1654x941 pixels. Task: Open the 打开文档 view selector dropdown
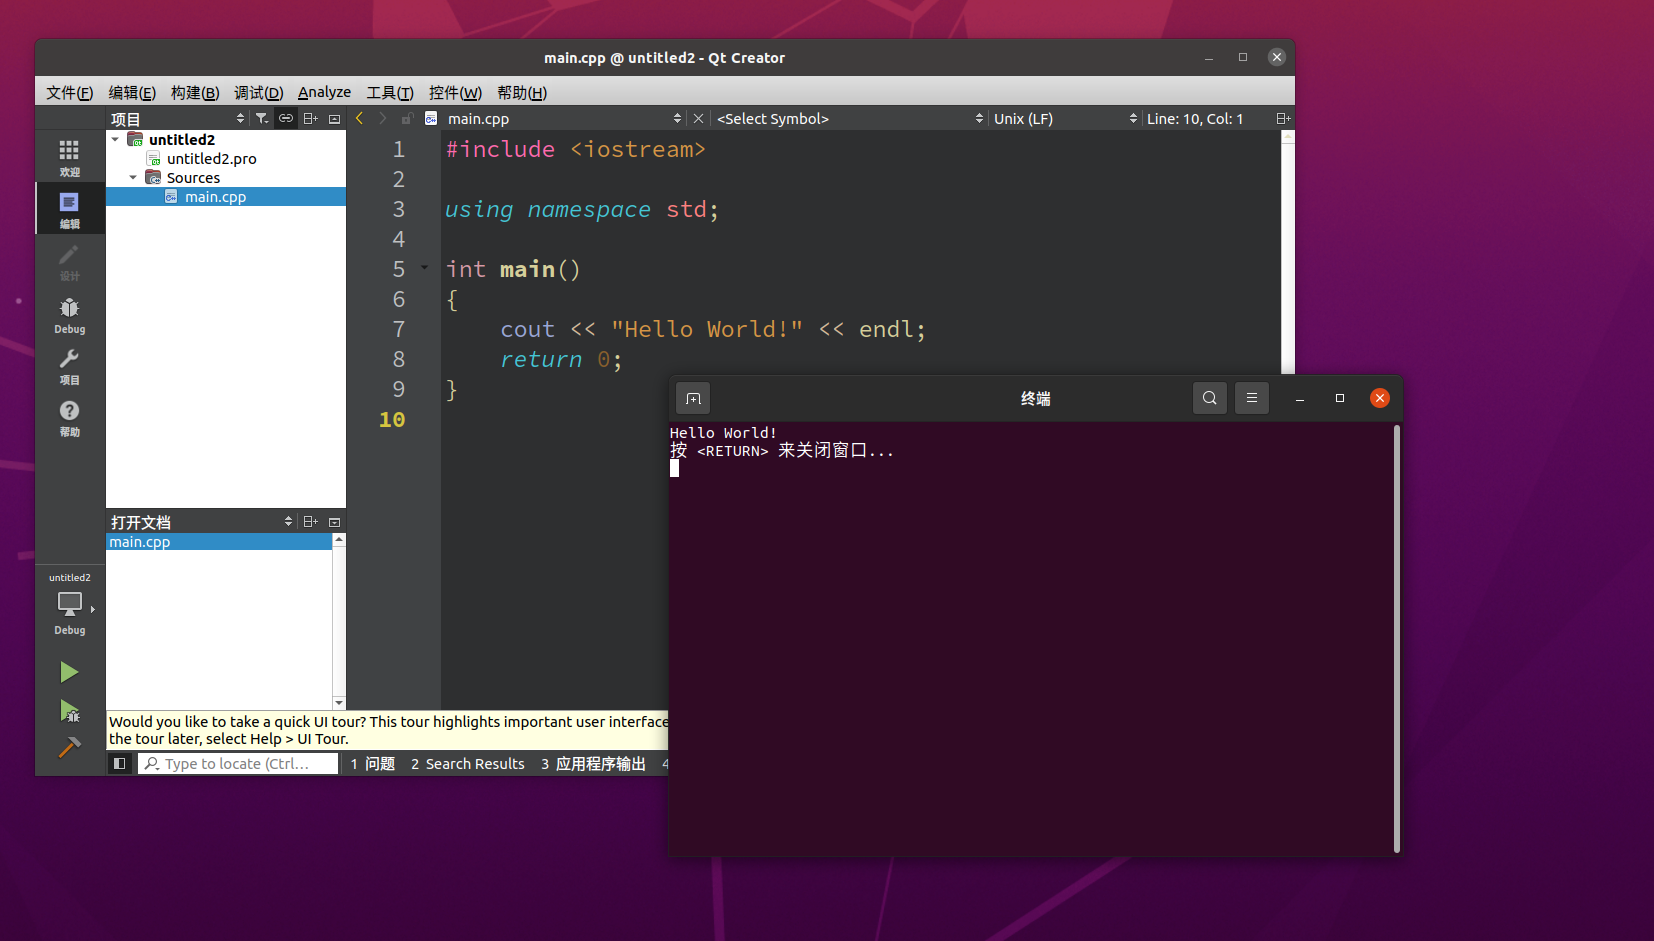pyautogui.click(x=201, y=521)
